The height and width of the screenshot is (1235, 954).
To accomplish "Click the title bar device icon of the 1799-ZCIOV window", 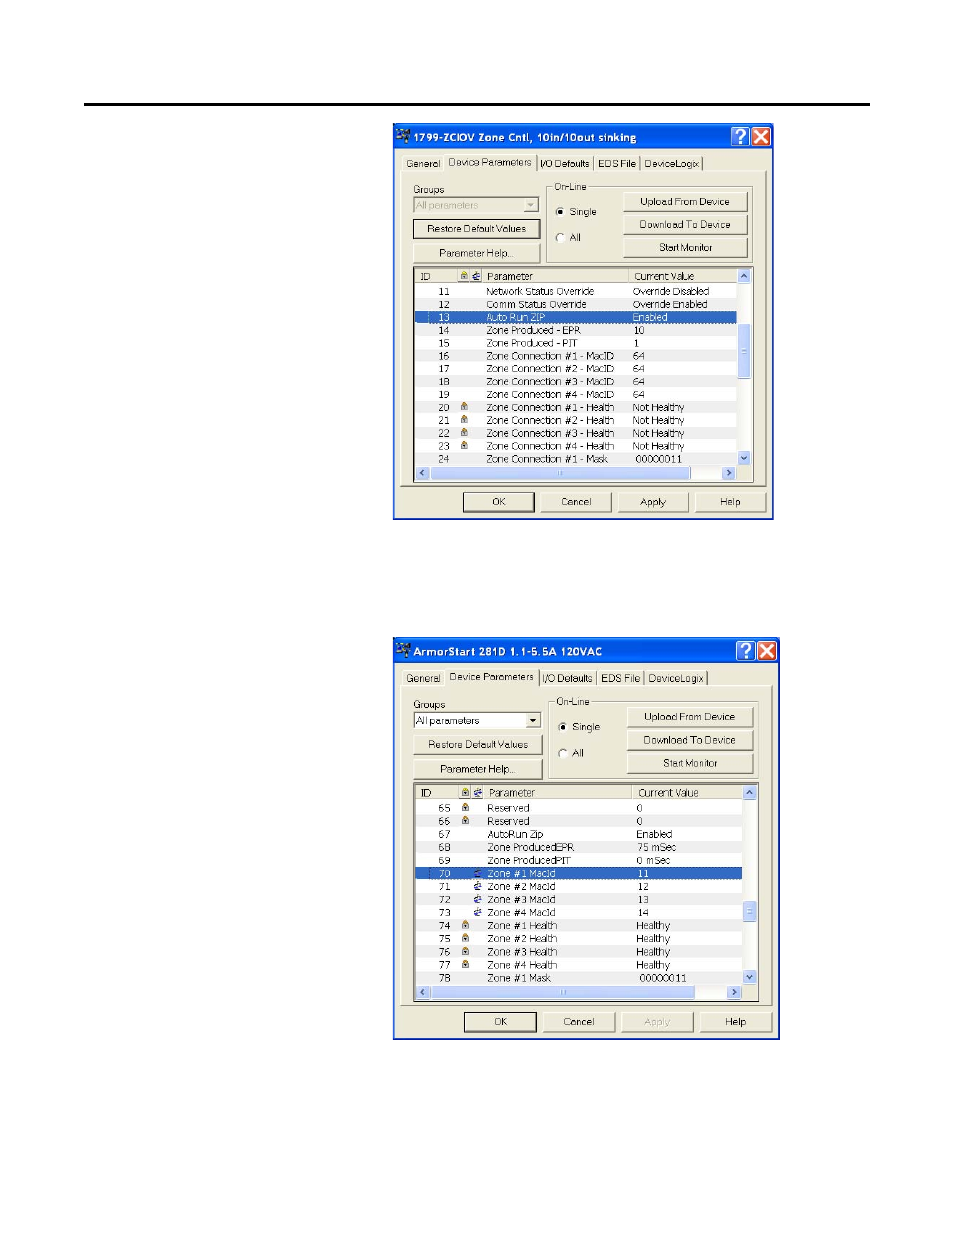I will [403, 136].
